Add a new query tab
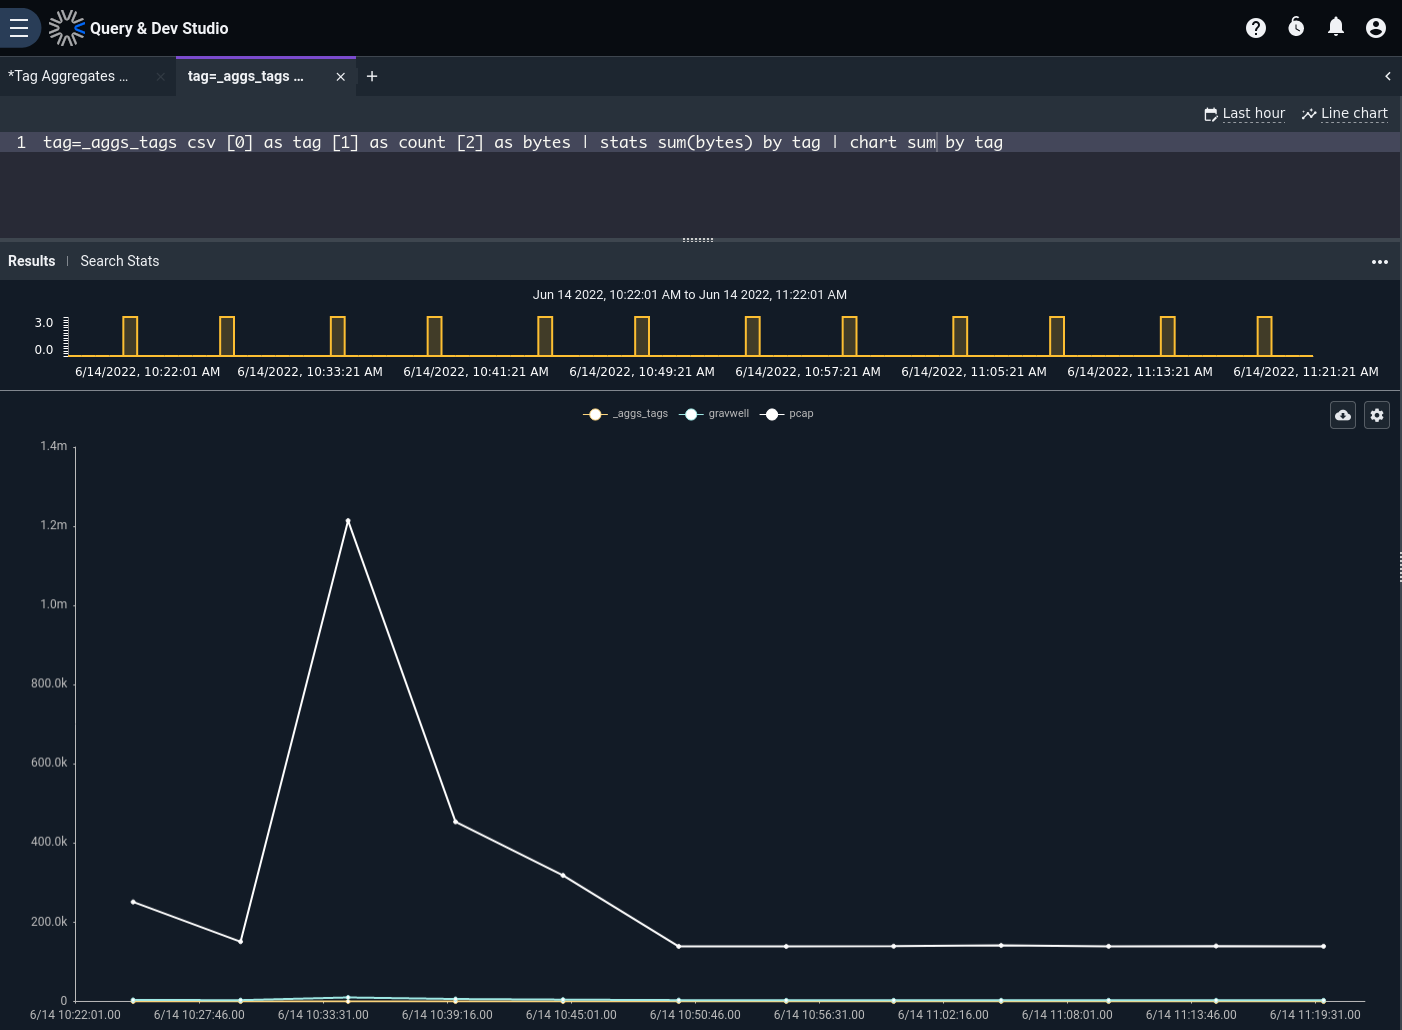Viewport: 1402px width, 1030px height. coord(372,76)
